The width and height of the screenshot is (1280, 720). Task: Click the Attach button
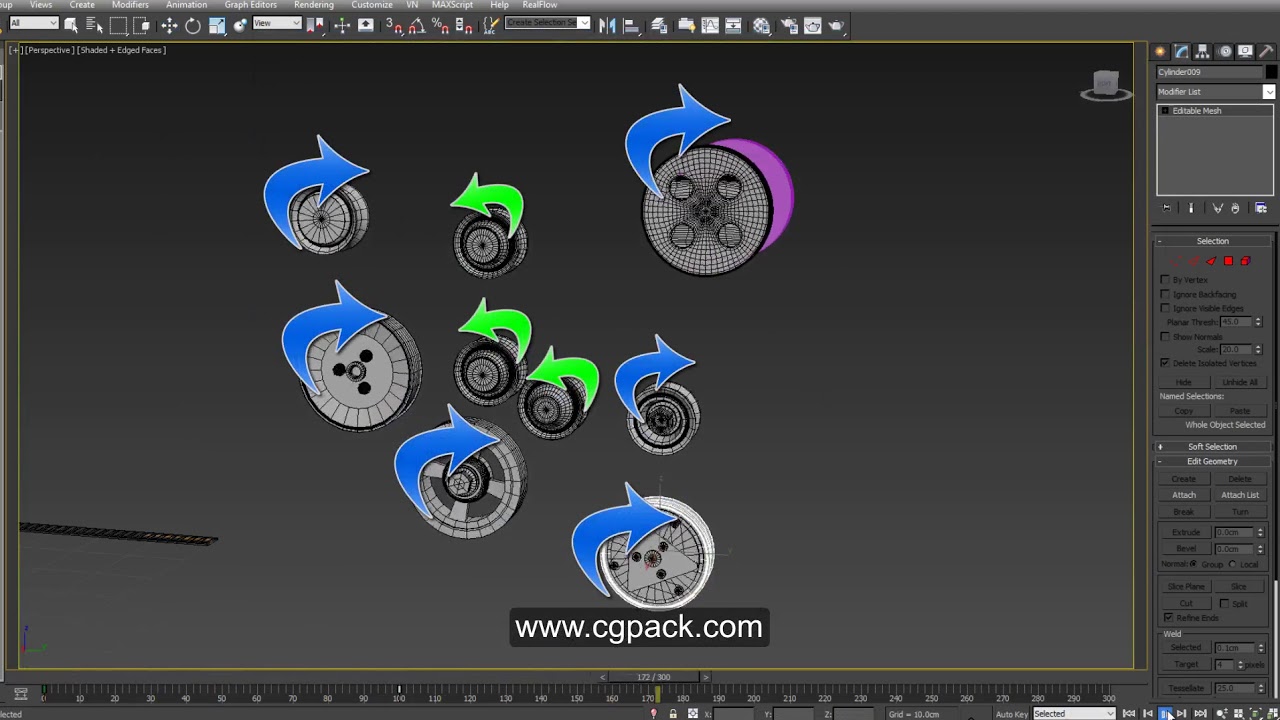[1184, 495]
